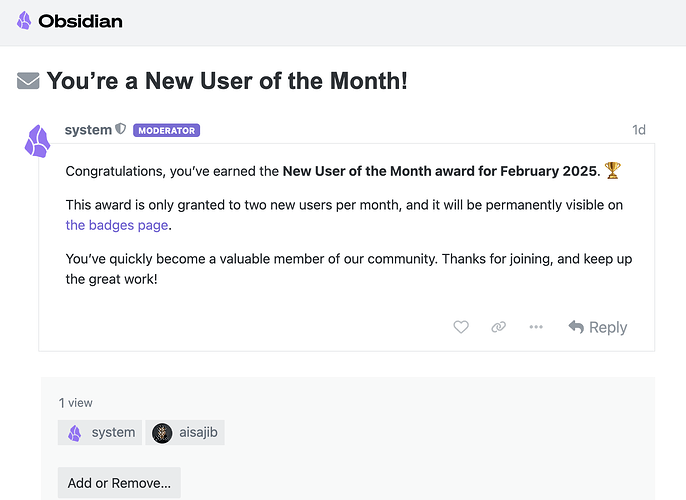
Task: Click the Obsidian crystal logo in header
Action: pos(24,21)
